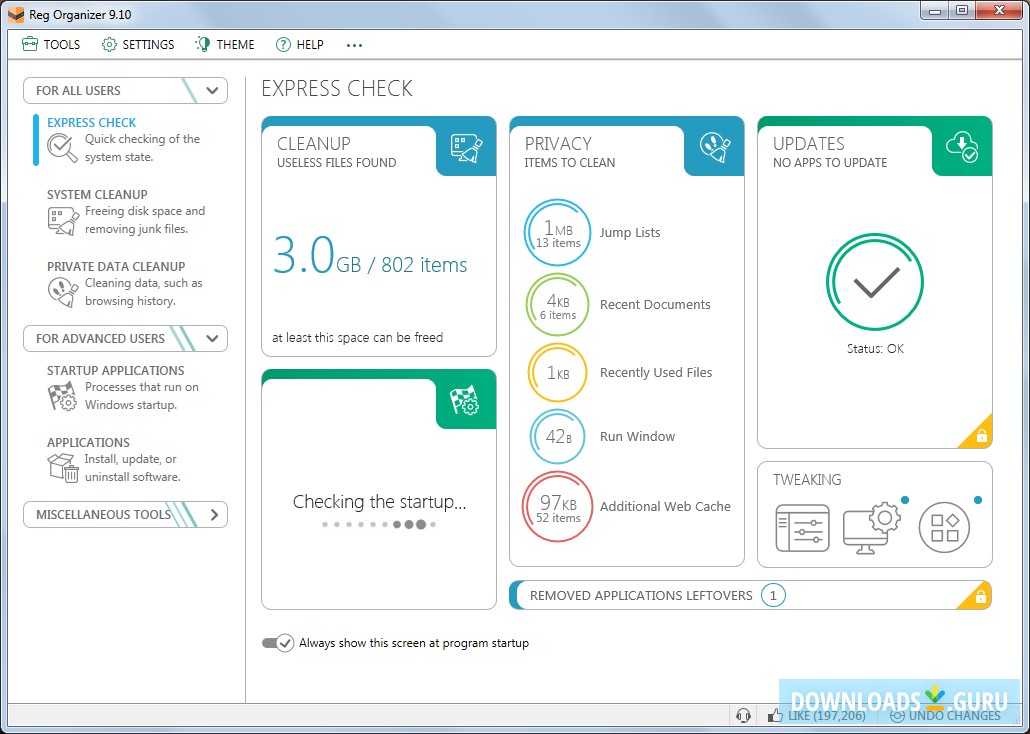Collapse the For Advanced Users section

tap(212, 338)
